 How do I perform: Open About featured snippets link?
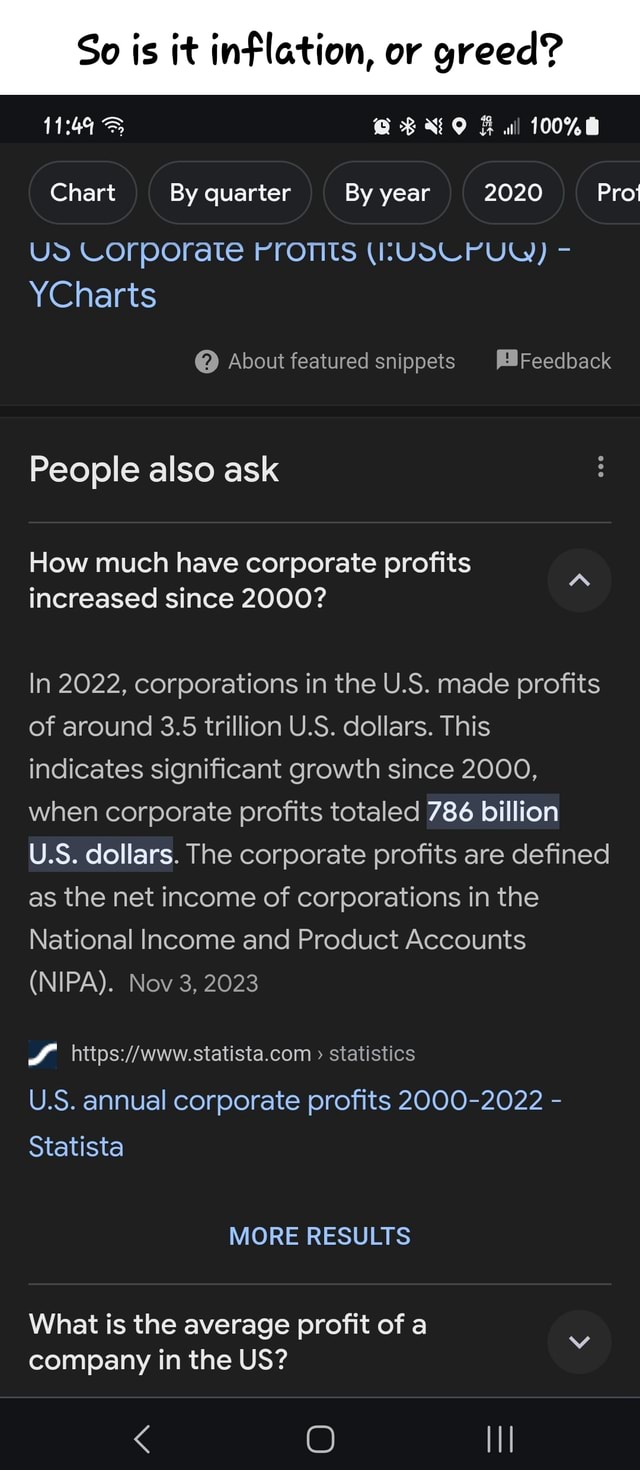coord(341,361)
